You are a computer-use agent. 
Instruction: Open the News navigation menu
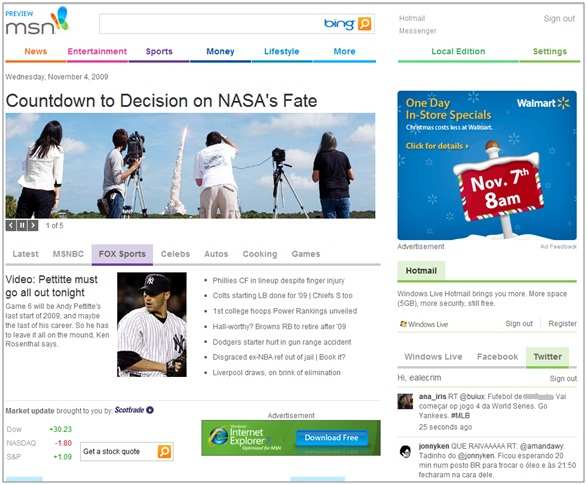[36, 52]
